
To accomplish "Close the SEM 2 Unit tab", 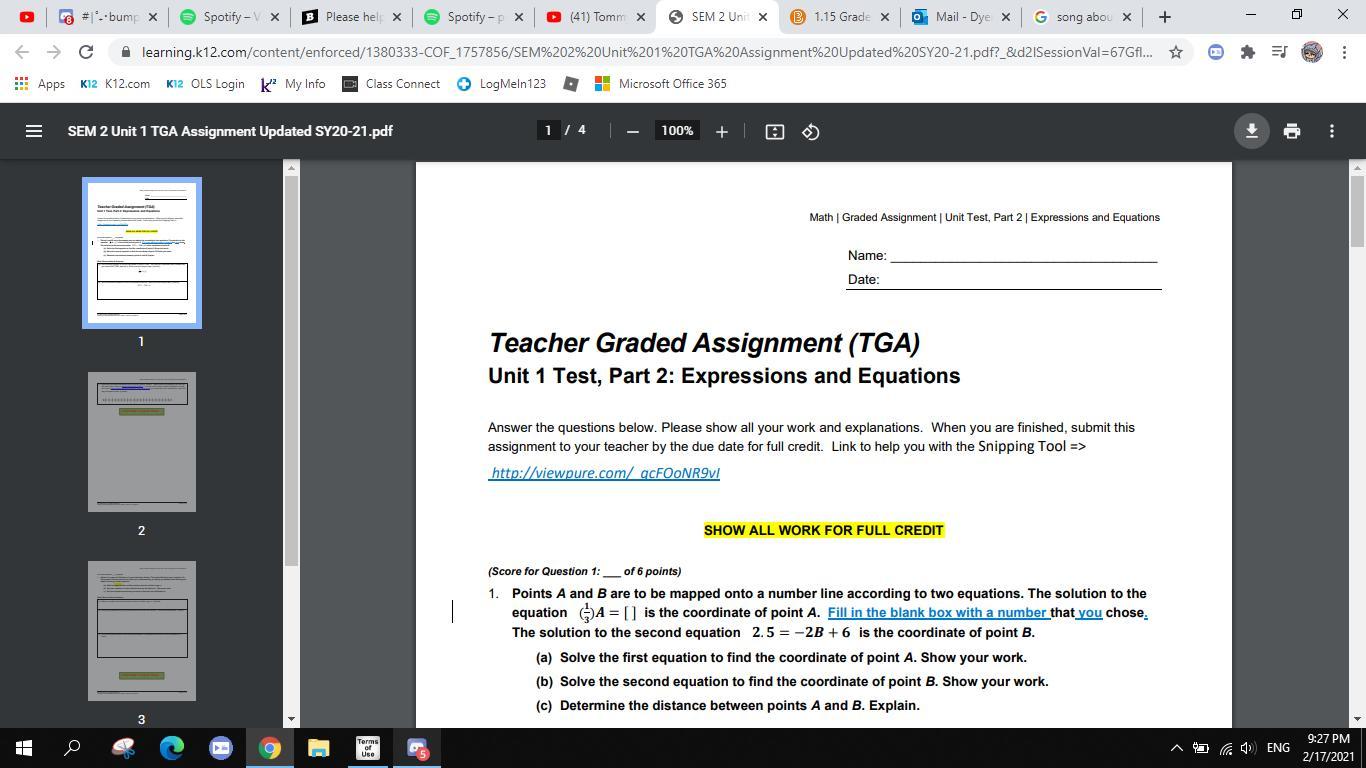I will [763, 17].
